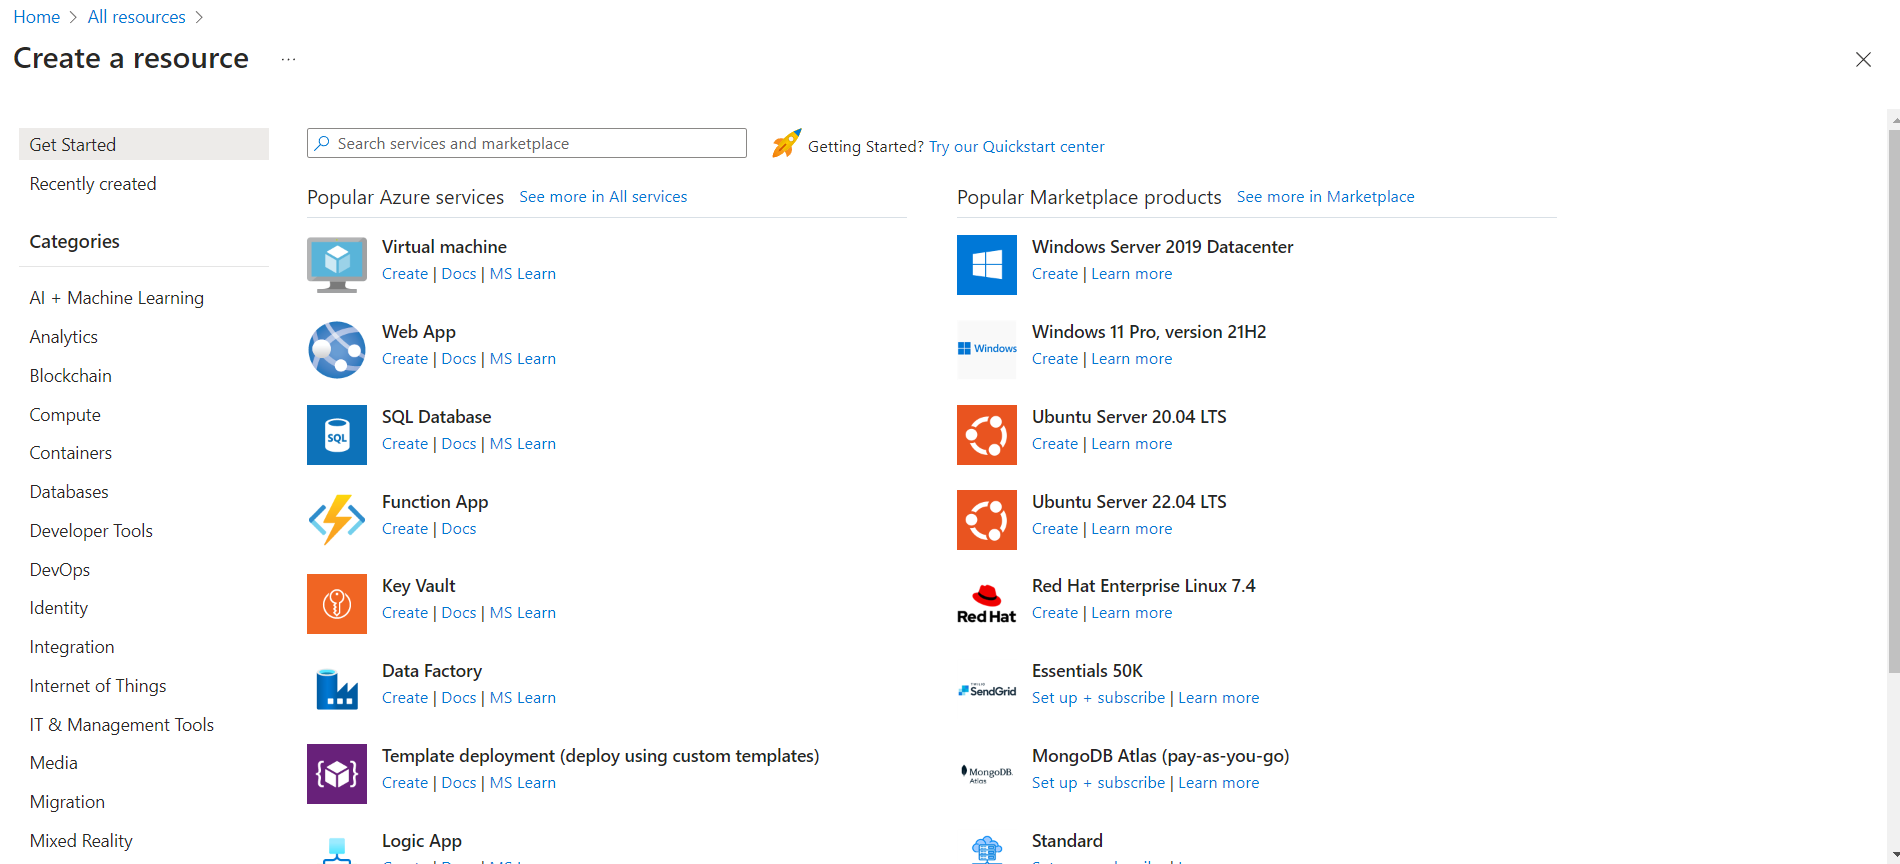Open the ellipsis menu beside Create a resource
Image resolution: width=1900 pixels, height=864 pixels.
(288, 59)
